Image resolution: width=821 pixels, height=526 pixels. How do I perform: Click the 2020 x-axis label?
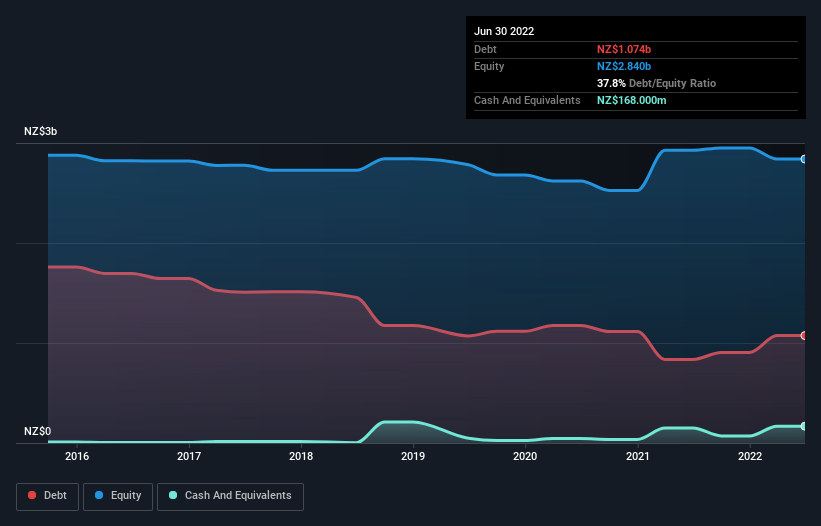pos(525,456)
